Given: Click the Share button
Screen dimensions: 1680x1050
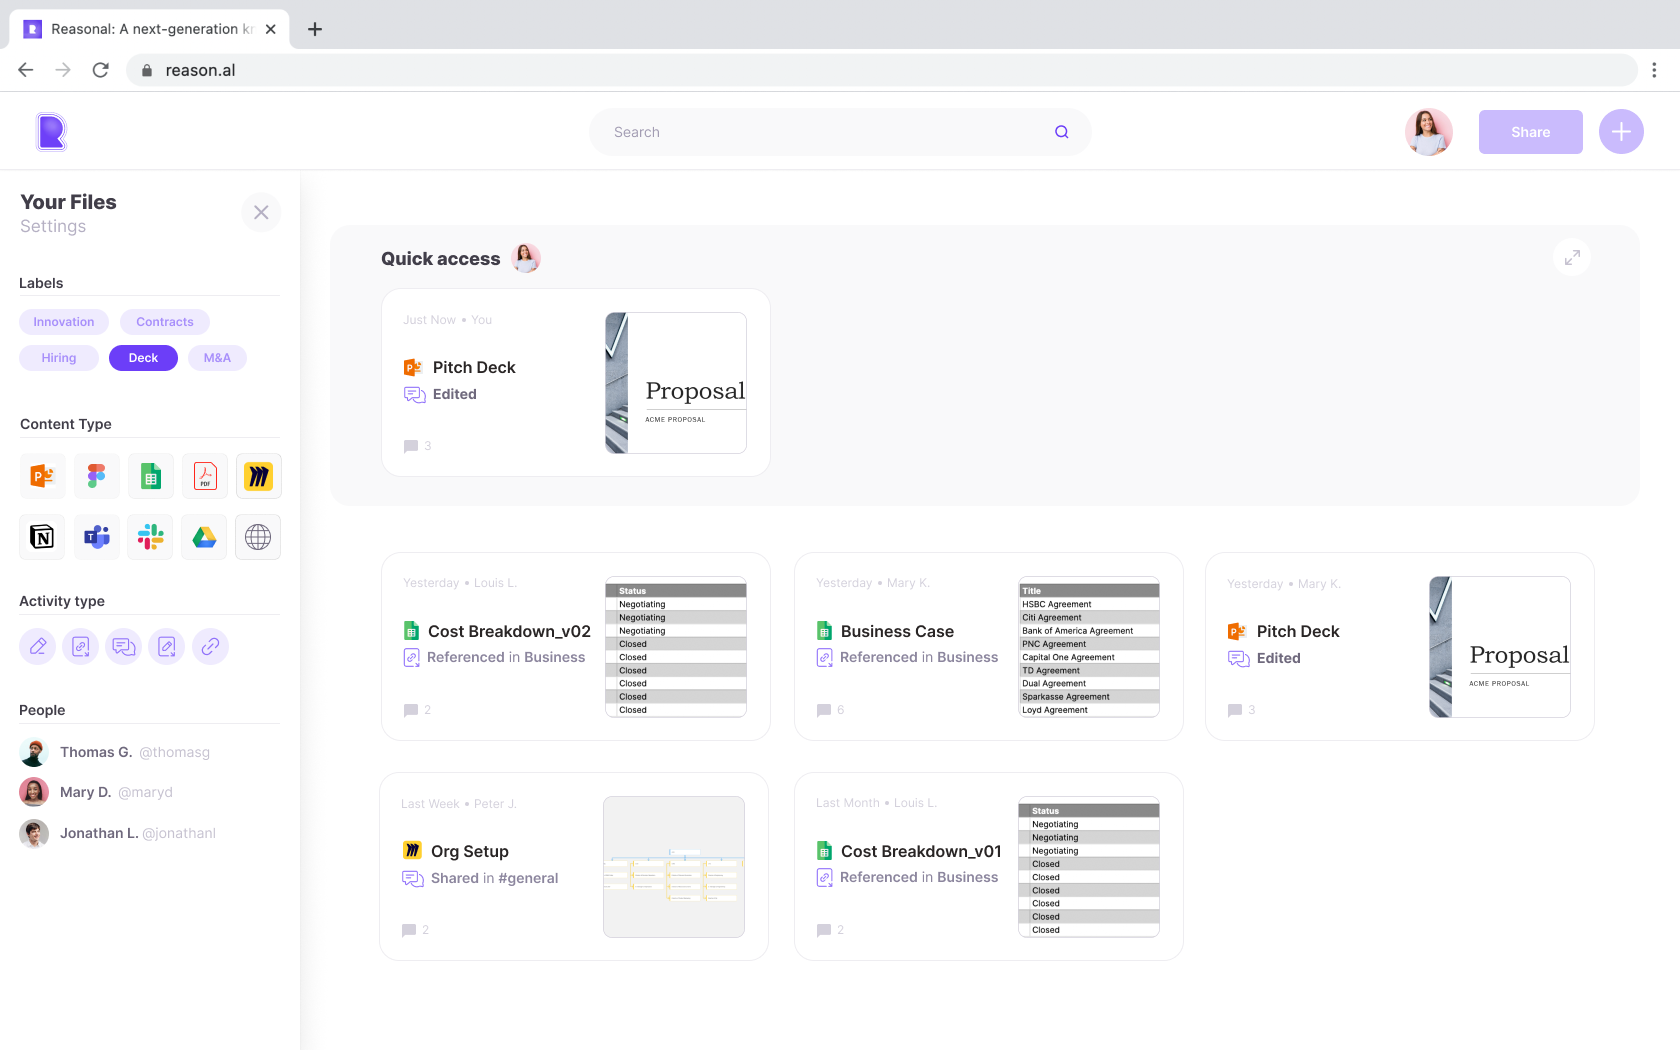Looking at the screenshot, I should (1530, 132).
